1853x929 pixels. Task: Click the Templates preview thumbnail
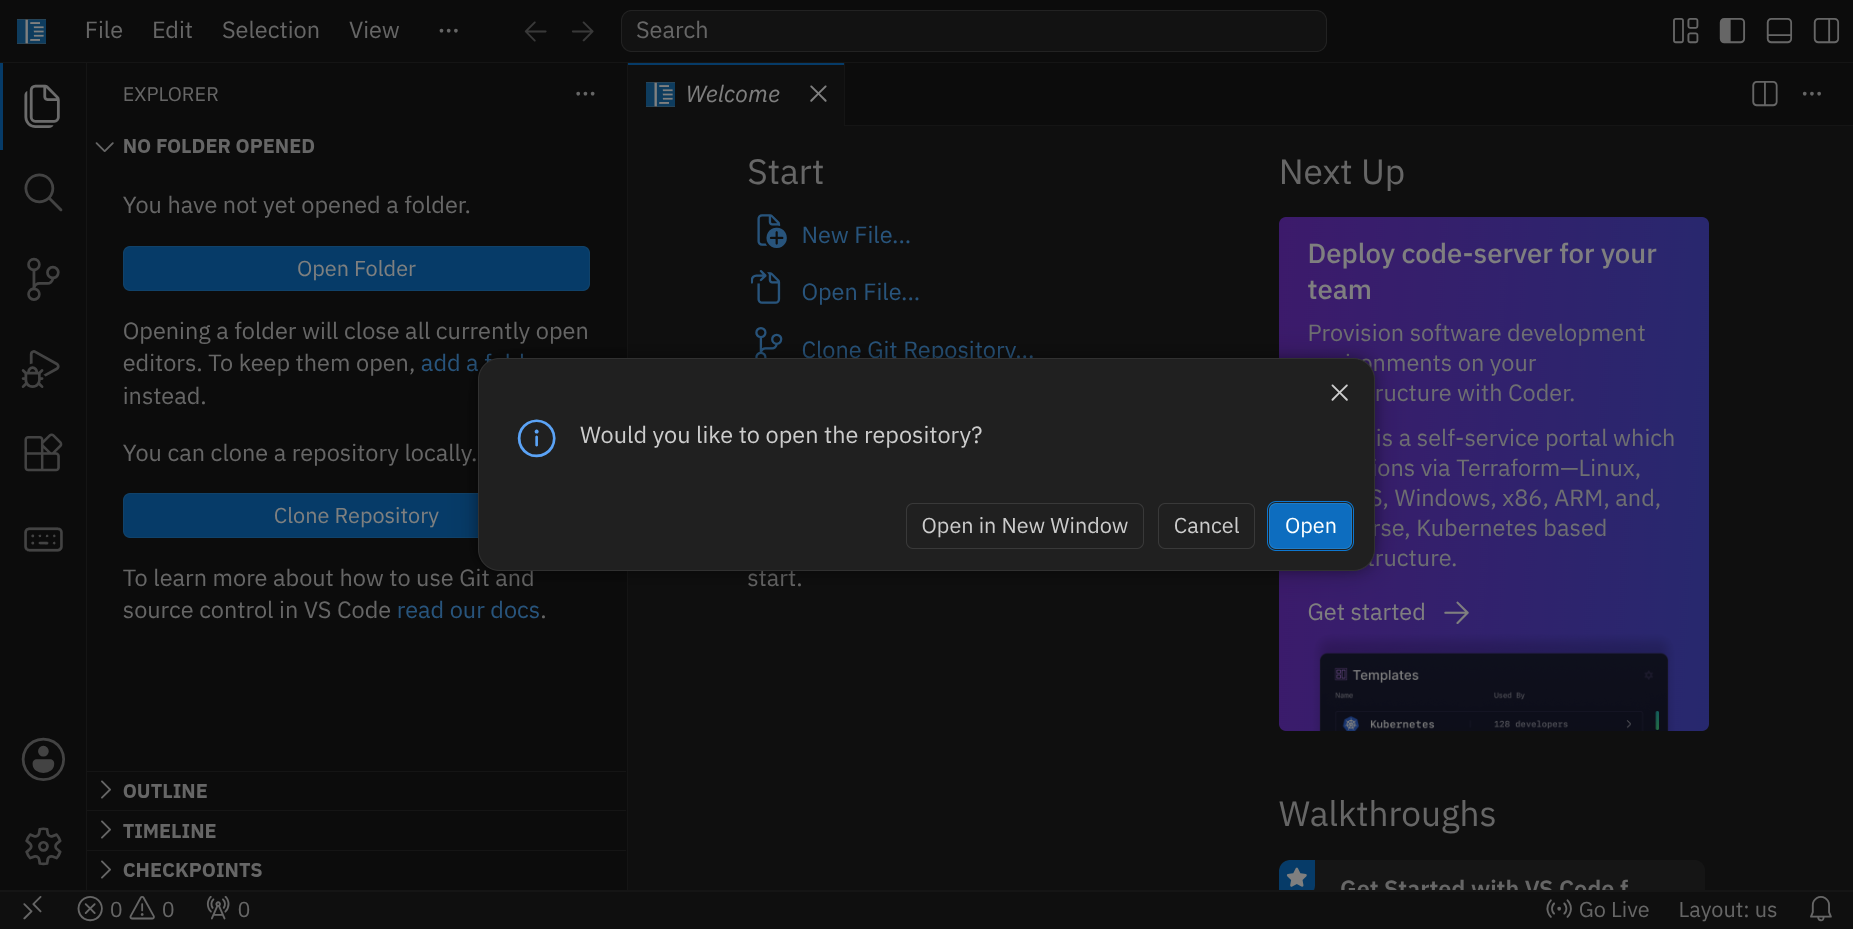[x=1494, y=692]
